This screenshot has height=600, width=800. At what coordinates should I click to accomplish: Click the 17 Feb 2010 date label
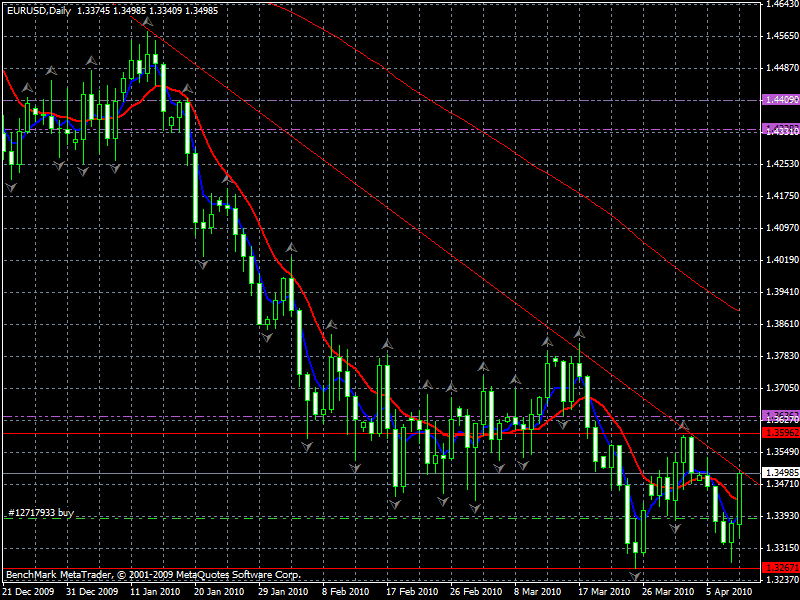[x=411, y=592]
